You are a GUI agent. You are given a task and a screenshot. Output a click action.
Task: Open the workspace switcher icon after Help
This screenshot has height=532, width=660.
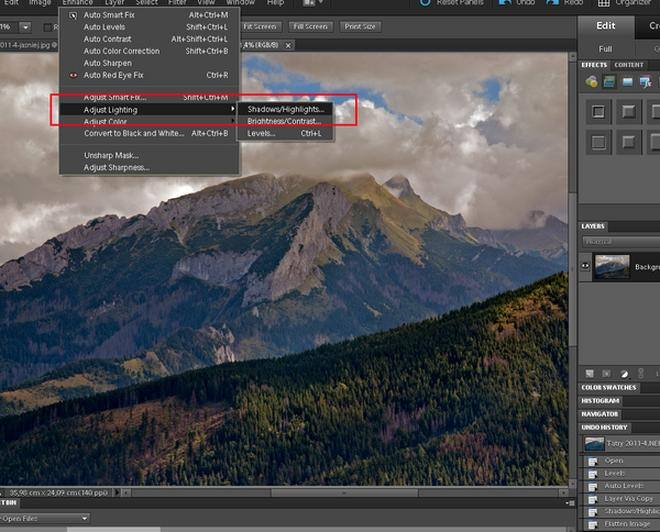coord(313,3)
